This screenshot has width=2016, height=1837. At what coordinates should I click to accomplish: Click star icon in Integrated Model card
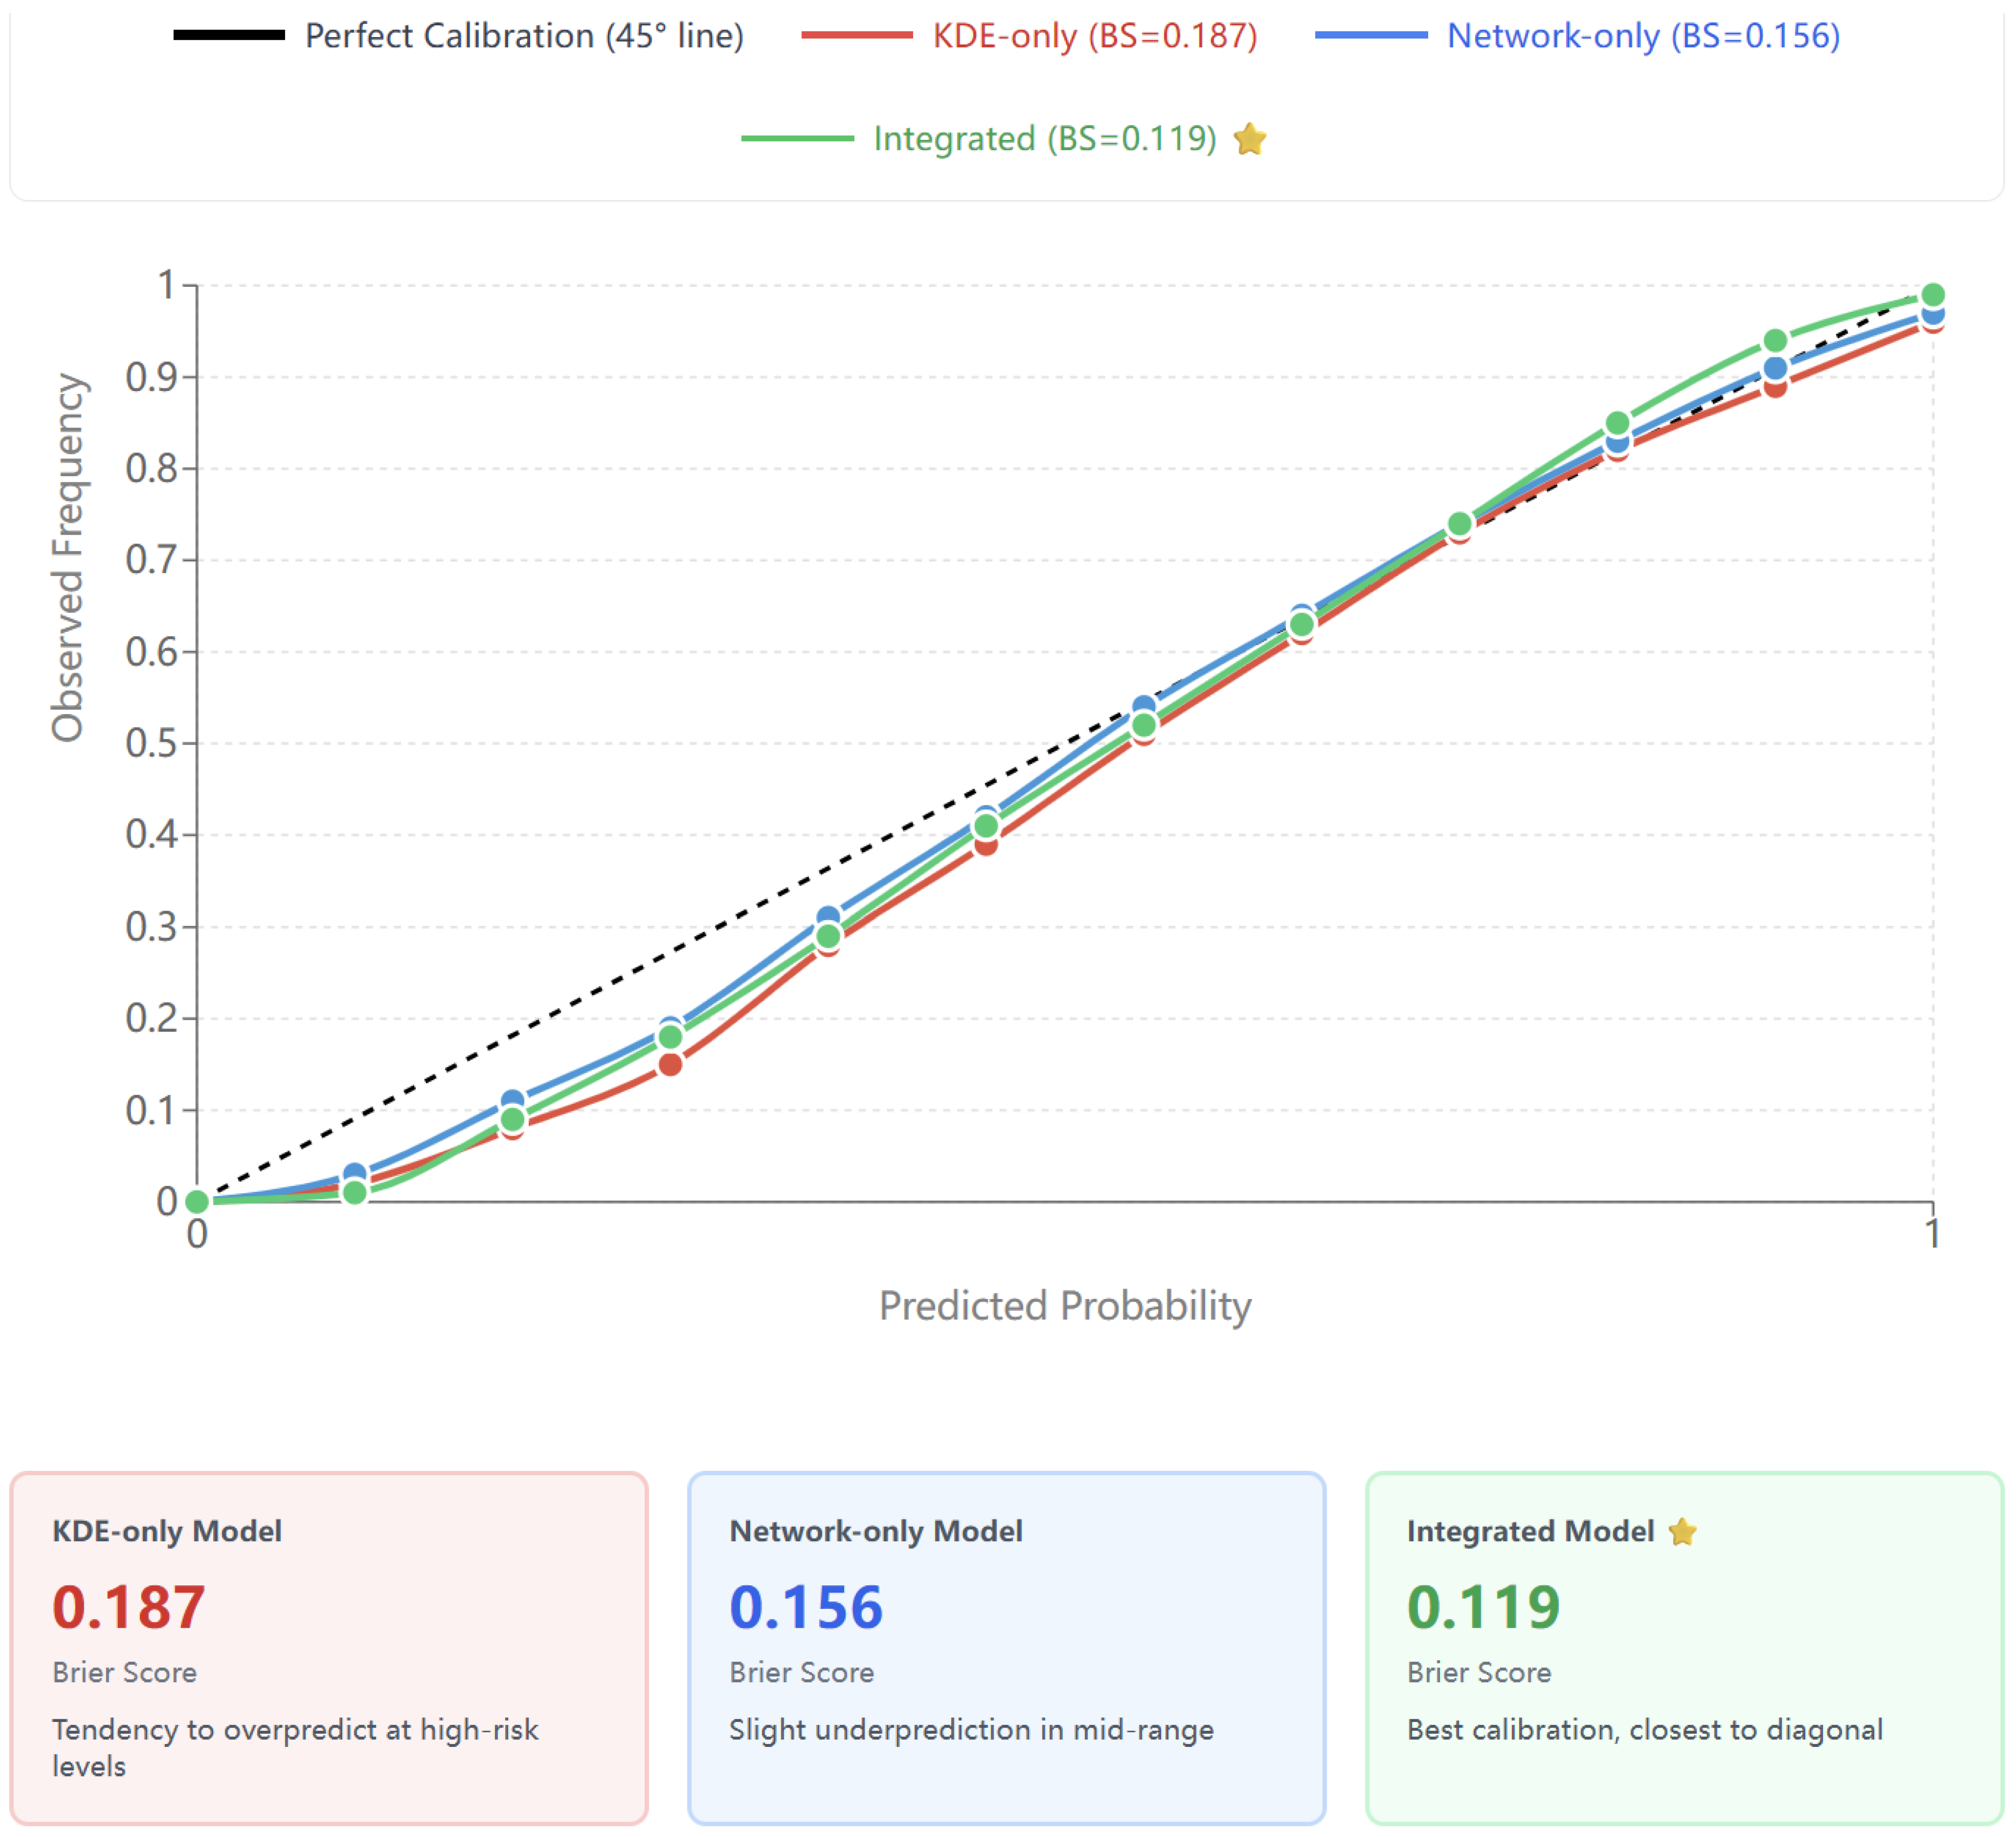(x=1682, y=1531)
